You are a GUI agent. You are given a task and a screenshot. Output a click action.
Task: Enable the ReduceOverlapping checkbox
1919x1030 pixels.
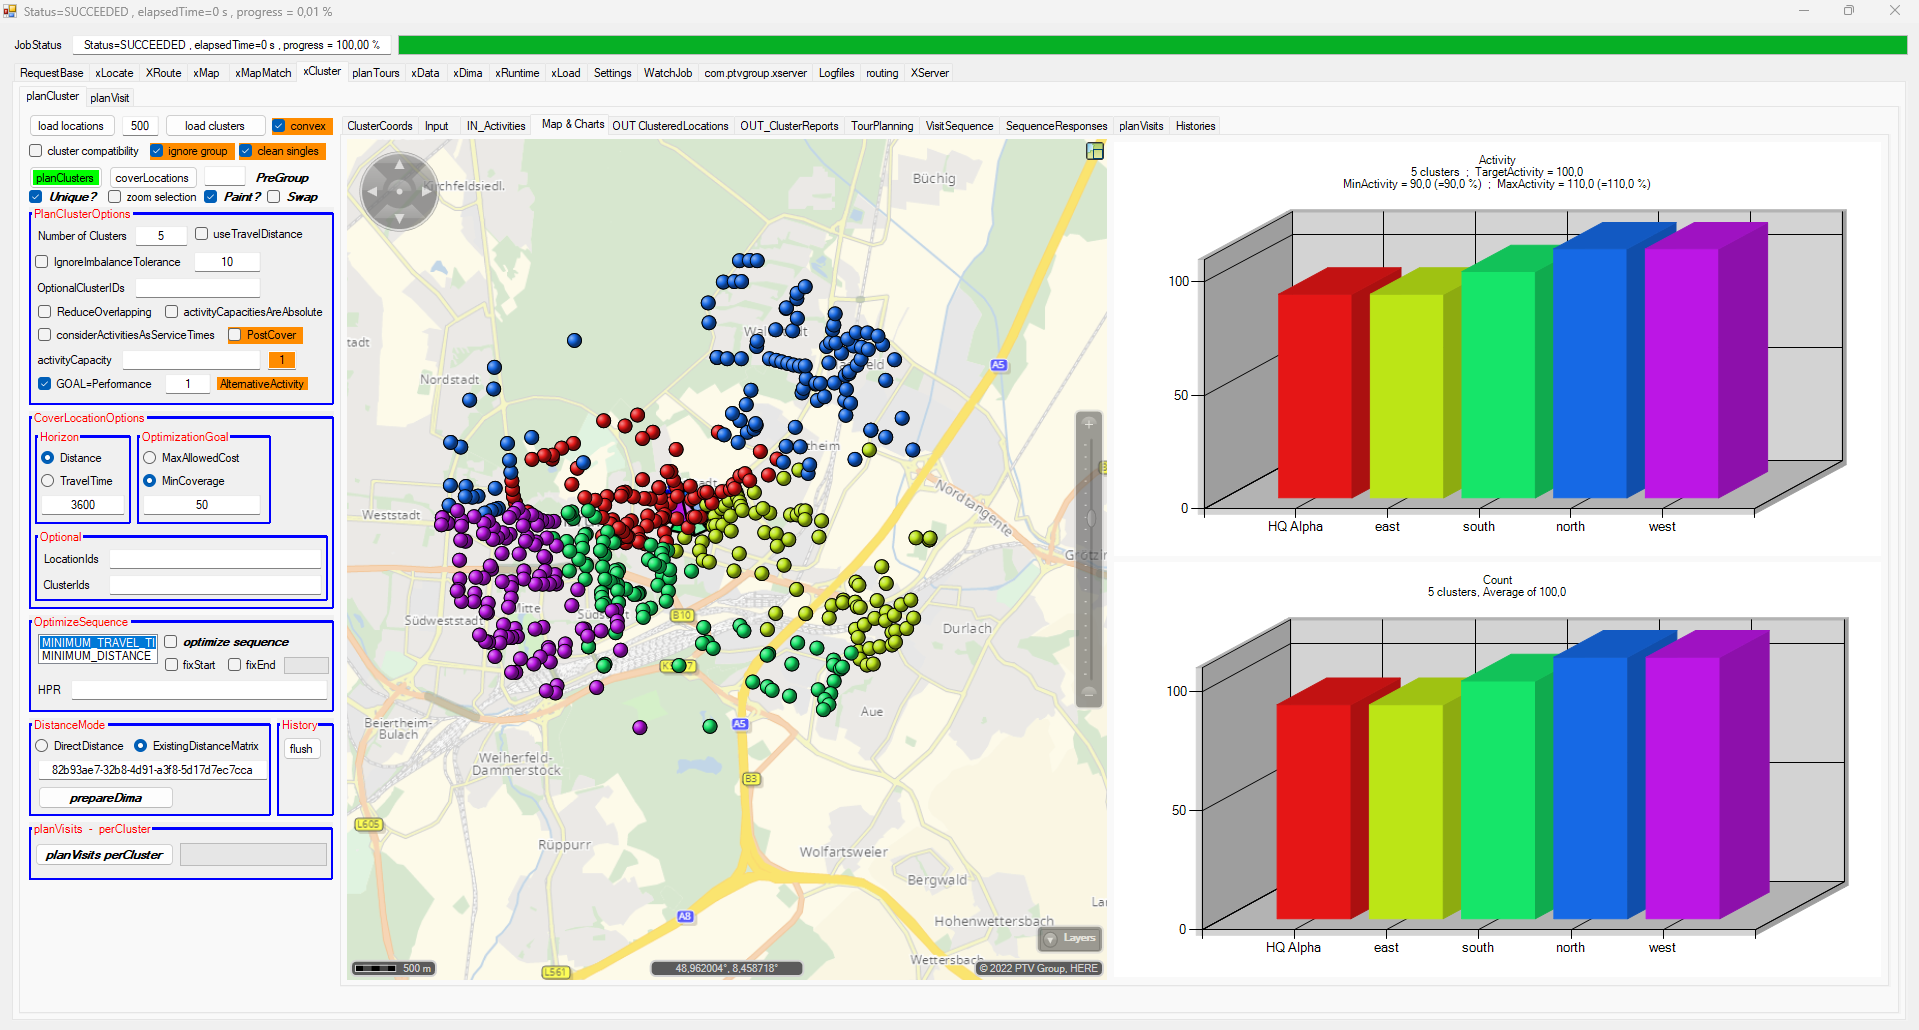45,312
